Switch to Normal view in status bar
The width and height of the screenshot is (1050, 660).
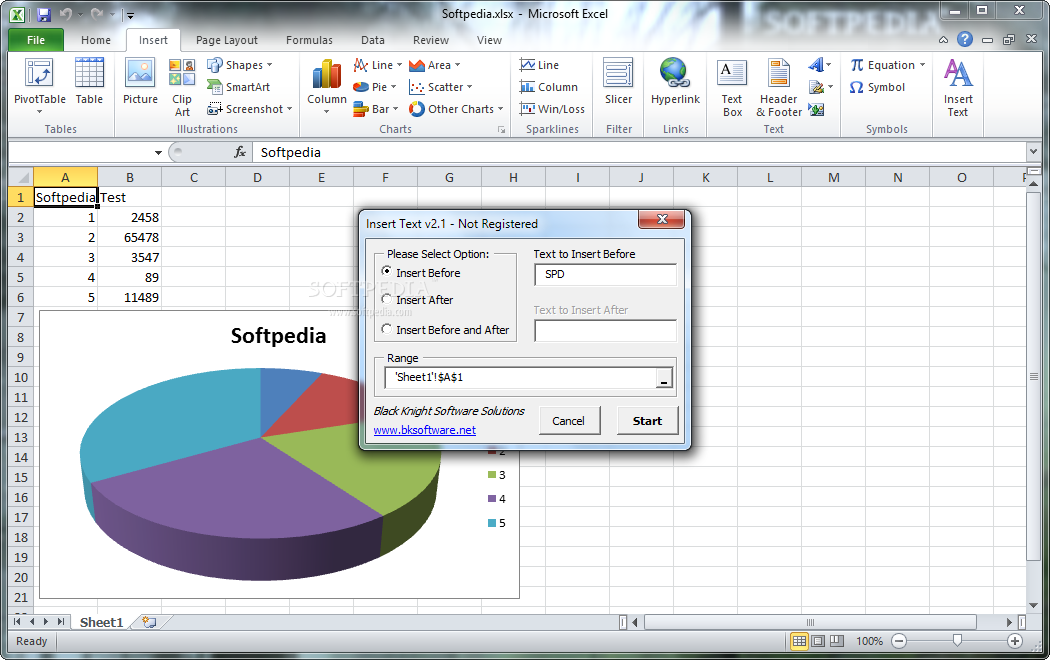799,641
